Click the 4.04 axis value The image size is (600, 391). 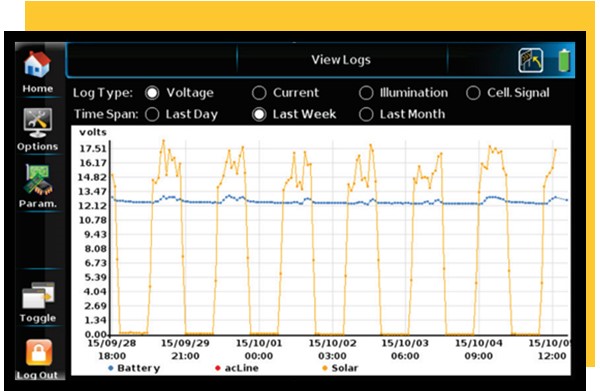click(x=96, y=292)
